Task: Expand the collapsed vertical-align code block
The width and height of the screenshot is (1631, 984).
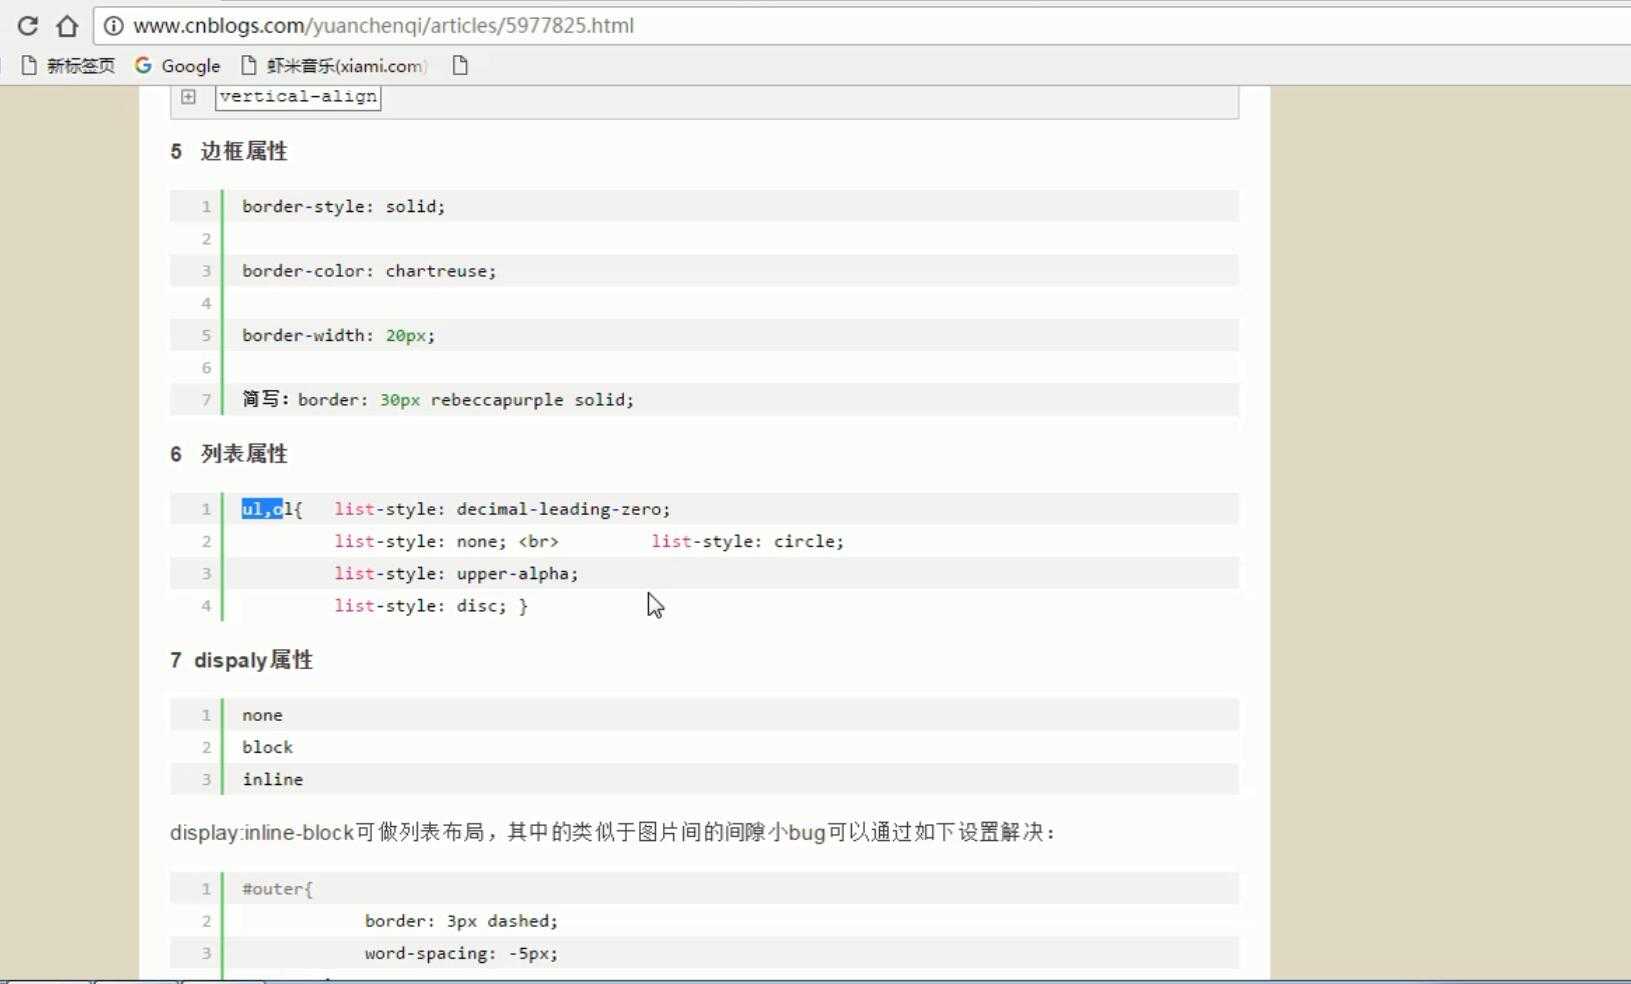Action: 188,97
